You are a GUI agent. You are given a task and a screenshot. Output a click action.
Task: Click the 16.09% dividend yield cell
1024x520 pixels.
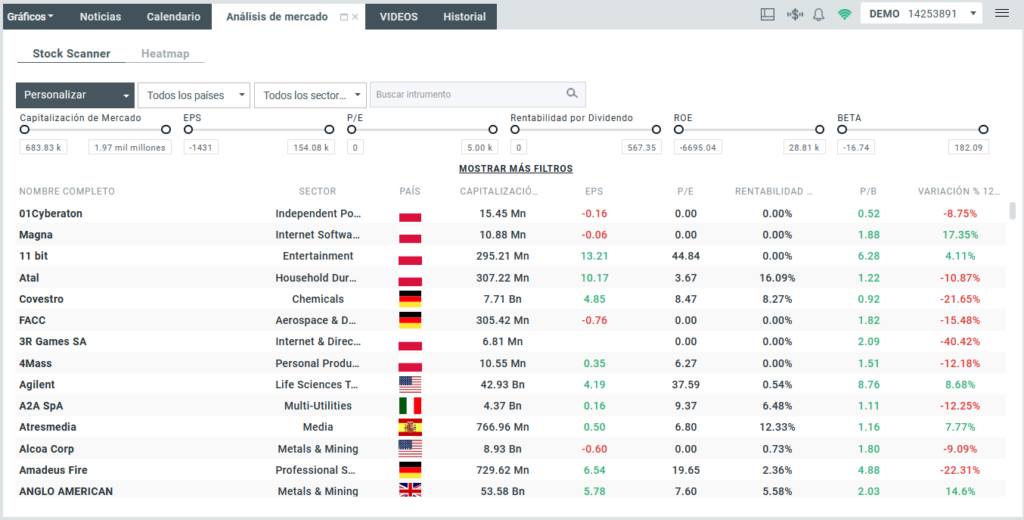pos(777,278)
